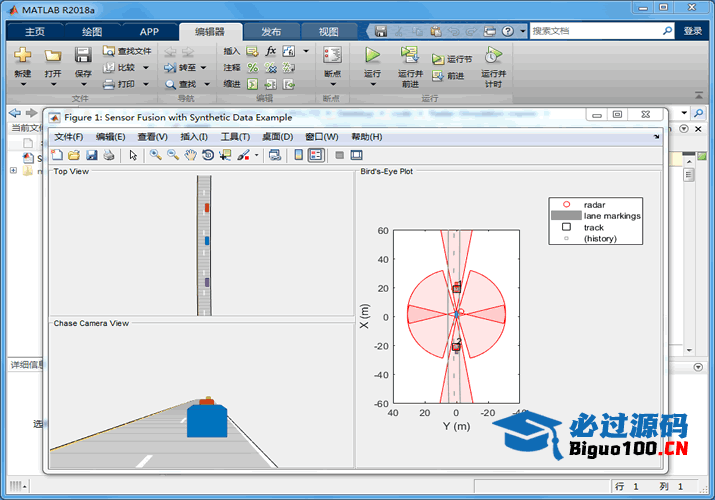Click the Login (登录) link
715x500 pixels.
(x=692, y=31)
